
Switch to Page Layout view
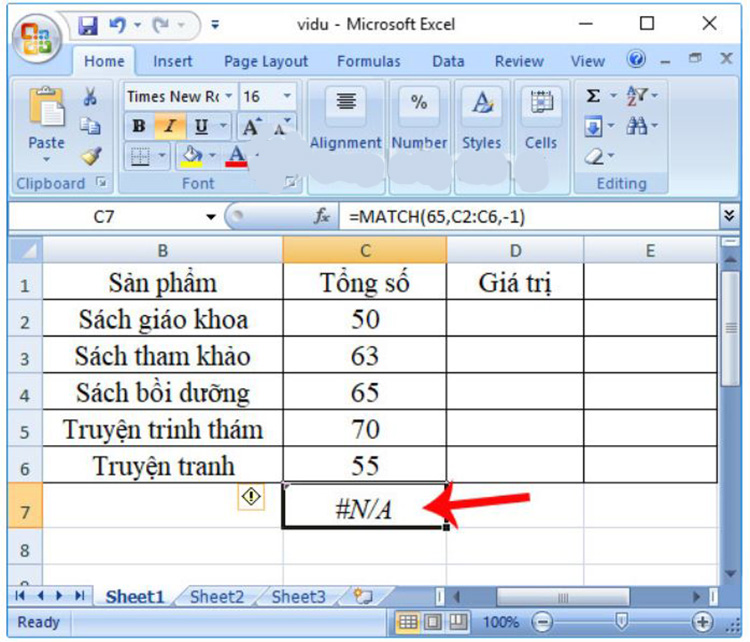[433, 622]
